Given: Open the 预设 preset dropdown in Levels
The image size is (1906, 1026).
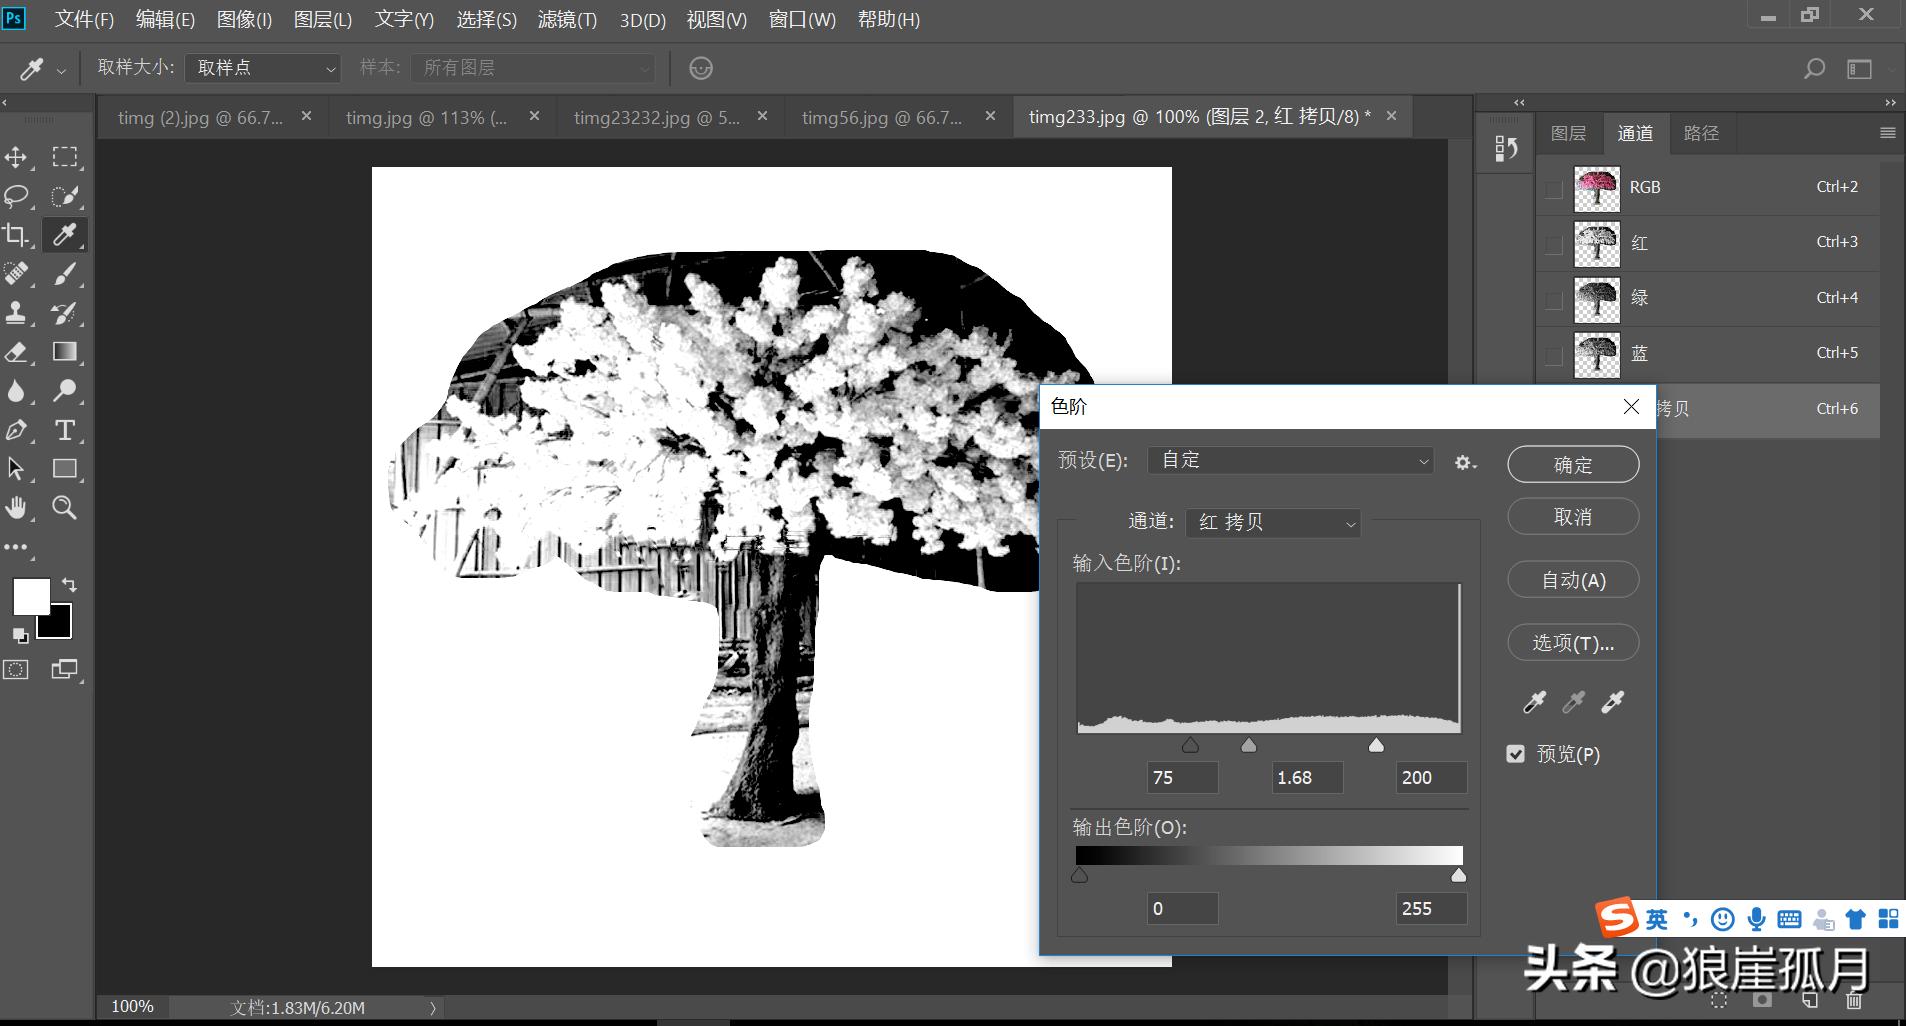Looking at the screenshot, I should coord(1289,460).
